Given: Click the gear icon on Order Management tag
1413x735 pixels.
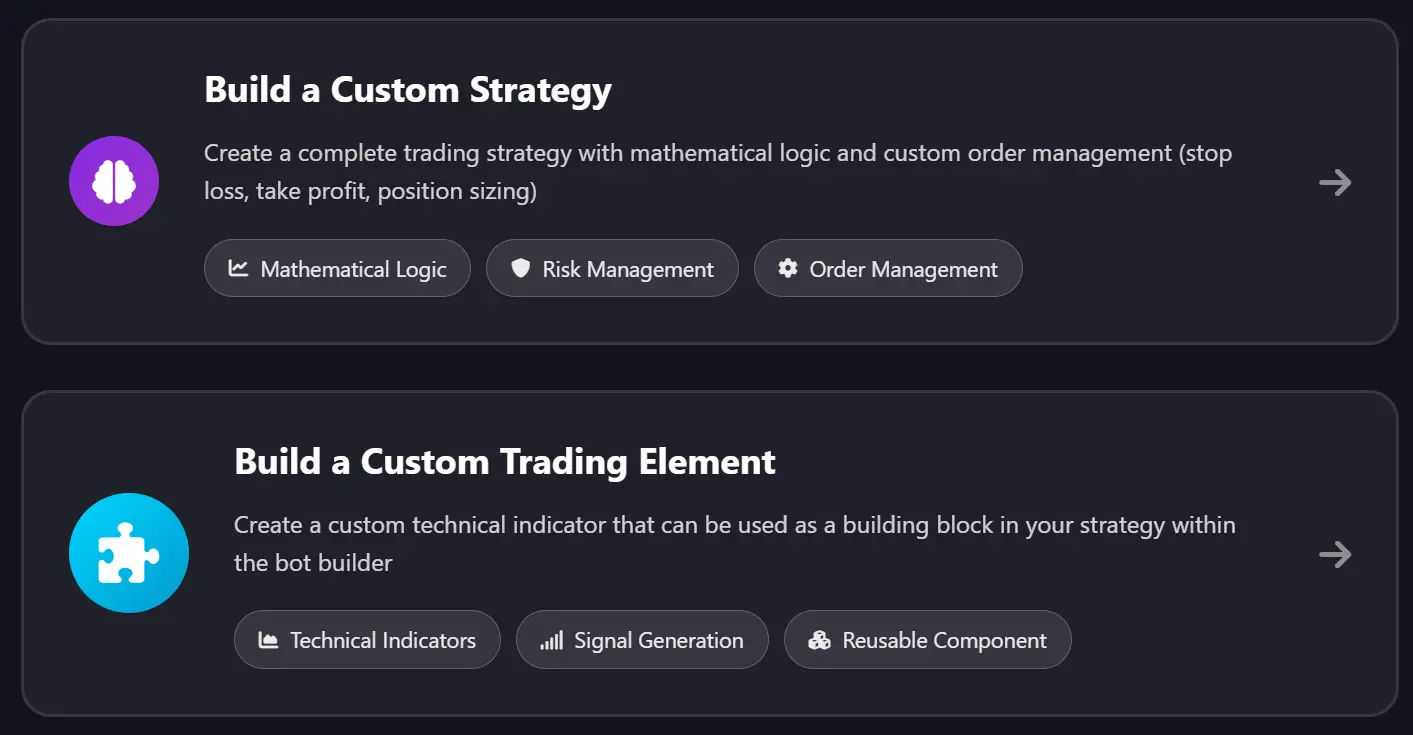Looking at the screenshot, I should pyautogui.click(x=788, y=268).
